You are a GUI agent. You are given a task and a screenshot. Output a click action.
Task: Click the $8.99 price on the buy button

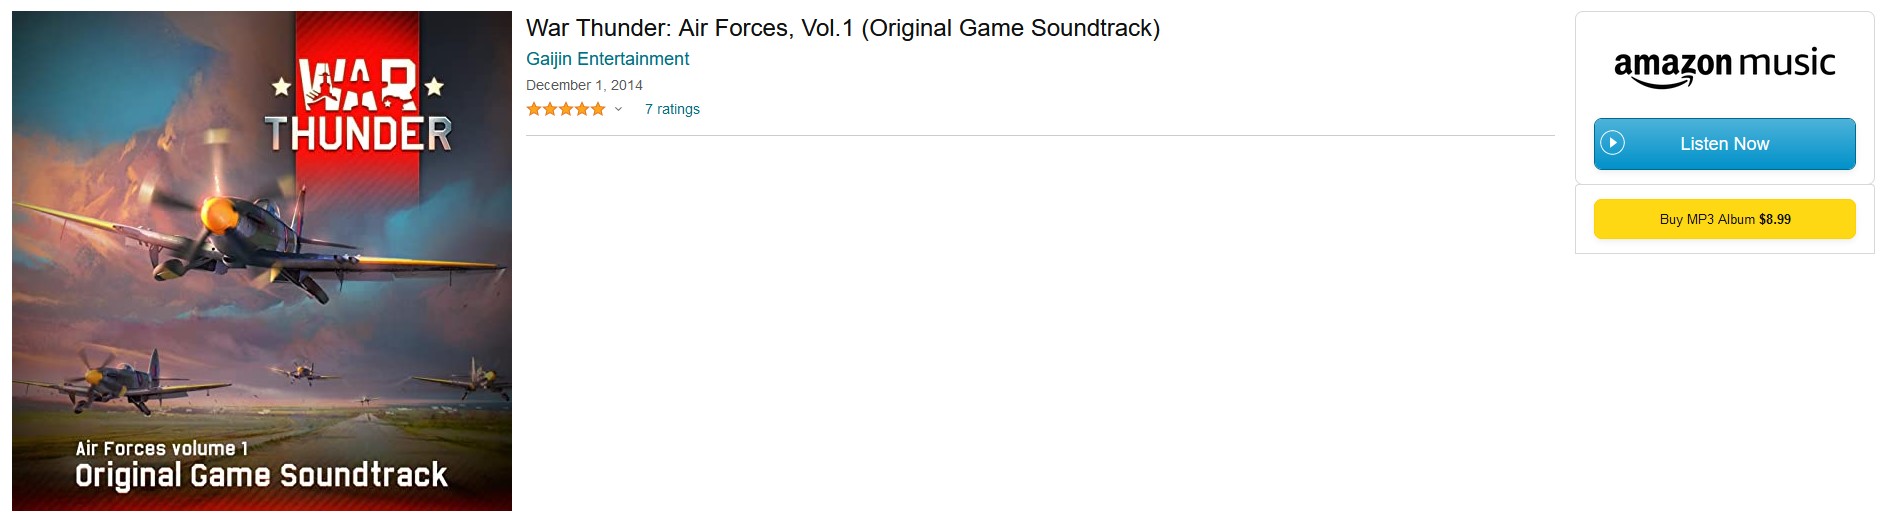pos(1775,219)
